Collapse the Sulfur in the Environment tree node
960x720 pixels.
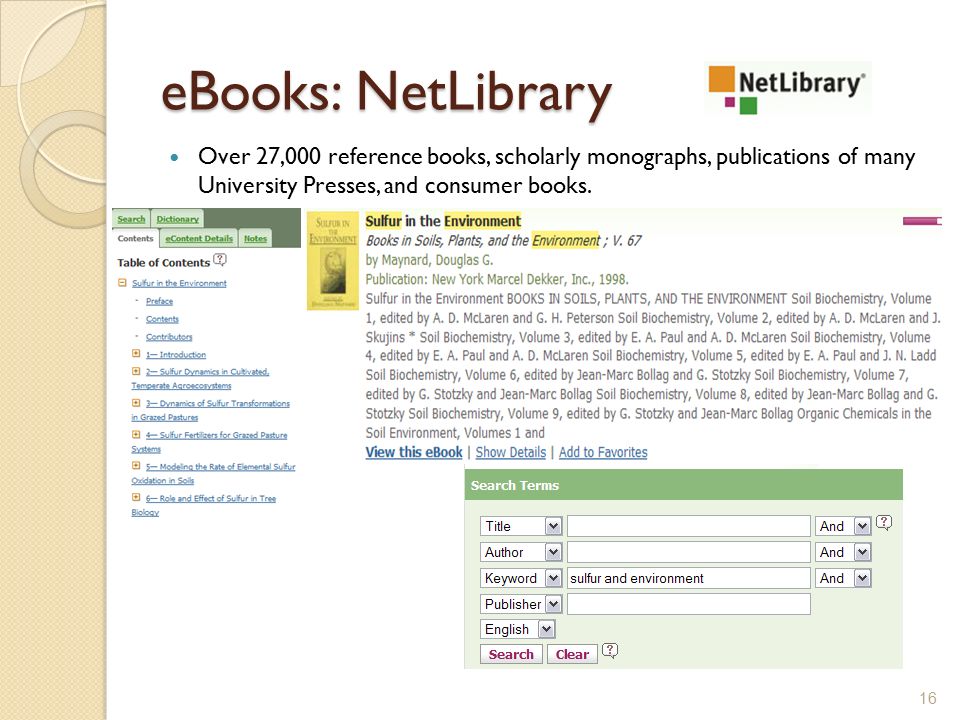122,283
